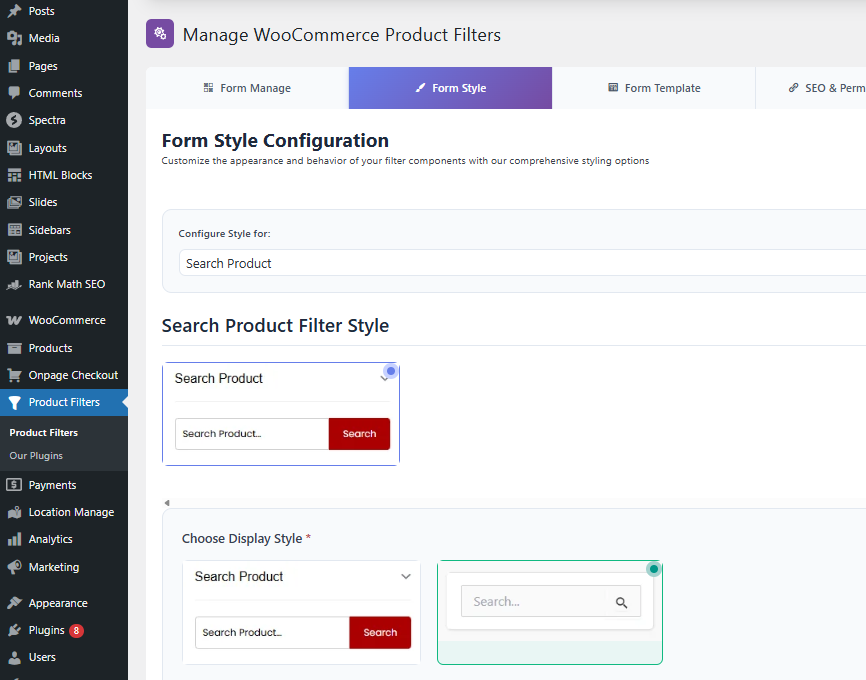The image size is (866, 680).
Task: Select the green radio on the Search... display style
Action: point(654,569)
